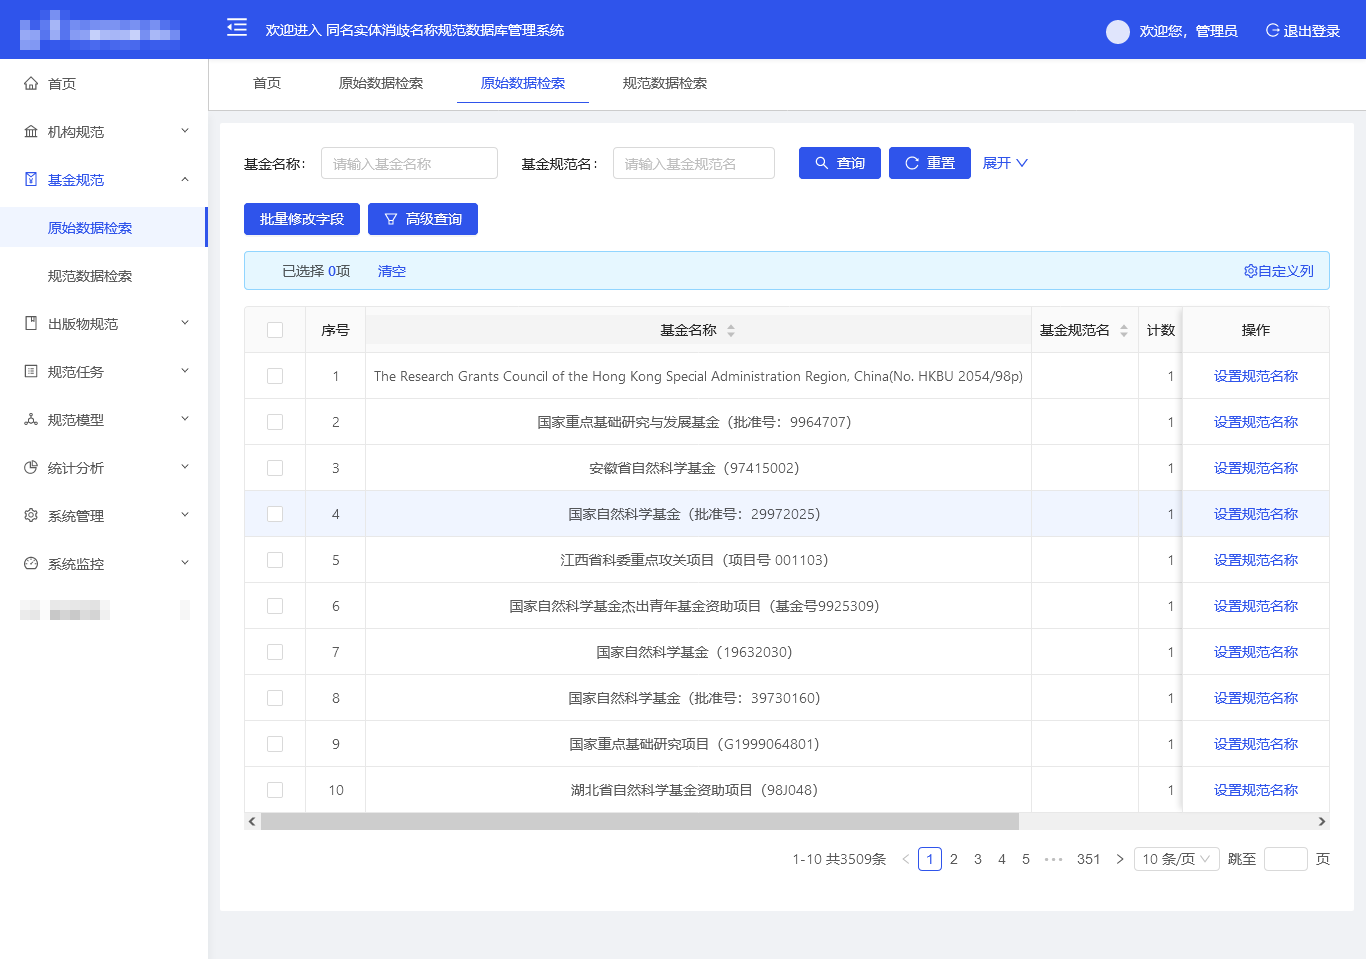Click the 系统管理 gear icon

pos(31,516)
